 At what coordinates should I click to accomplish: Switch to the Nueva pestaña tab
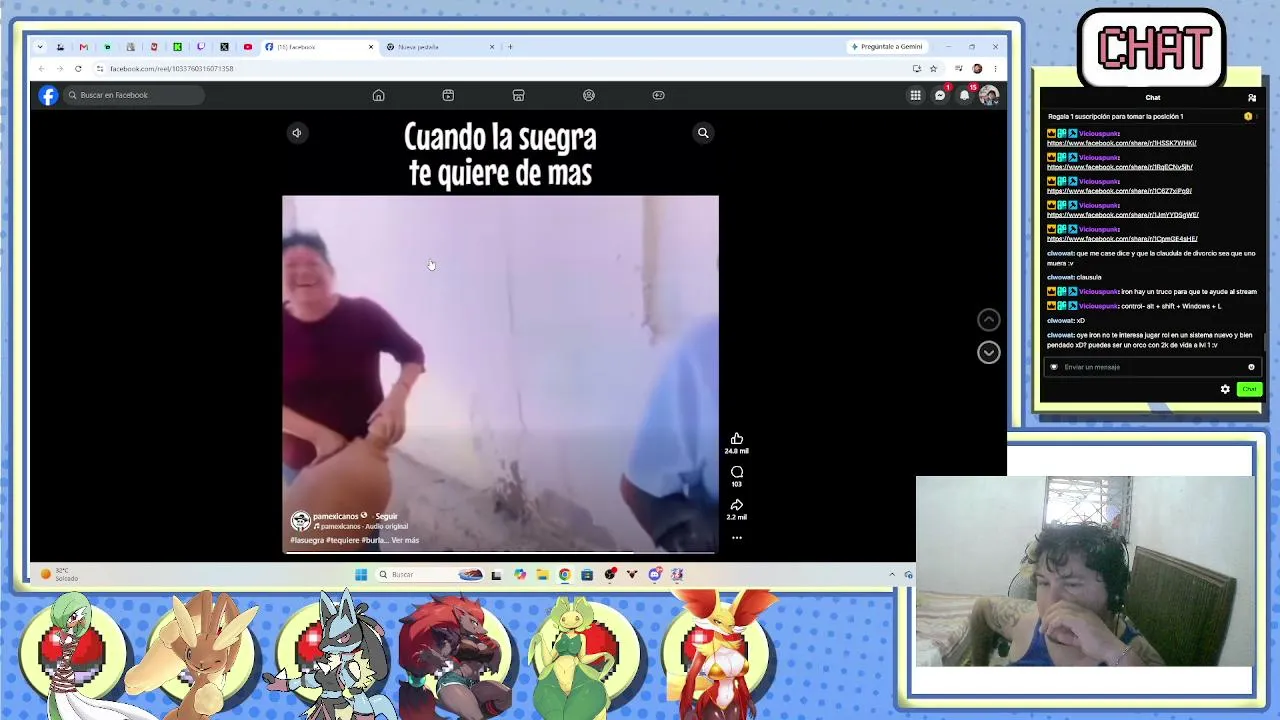pos(441,47)
